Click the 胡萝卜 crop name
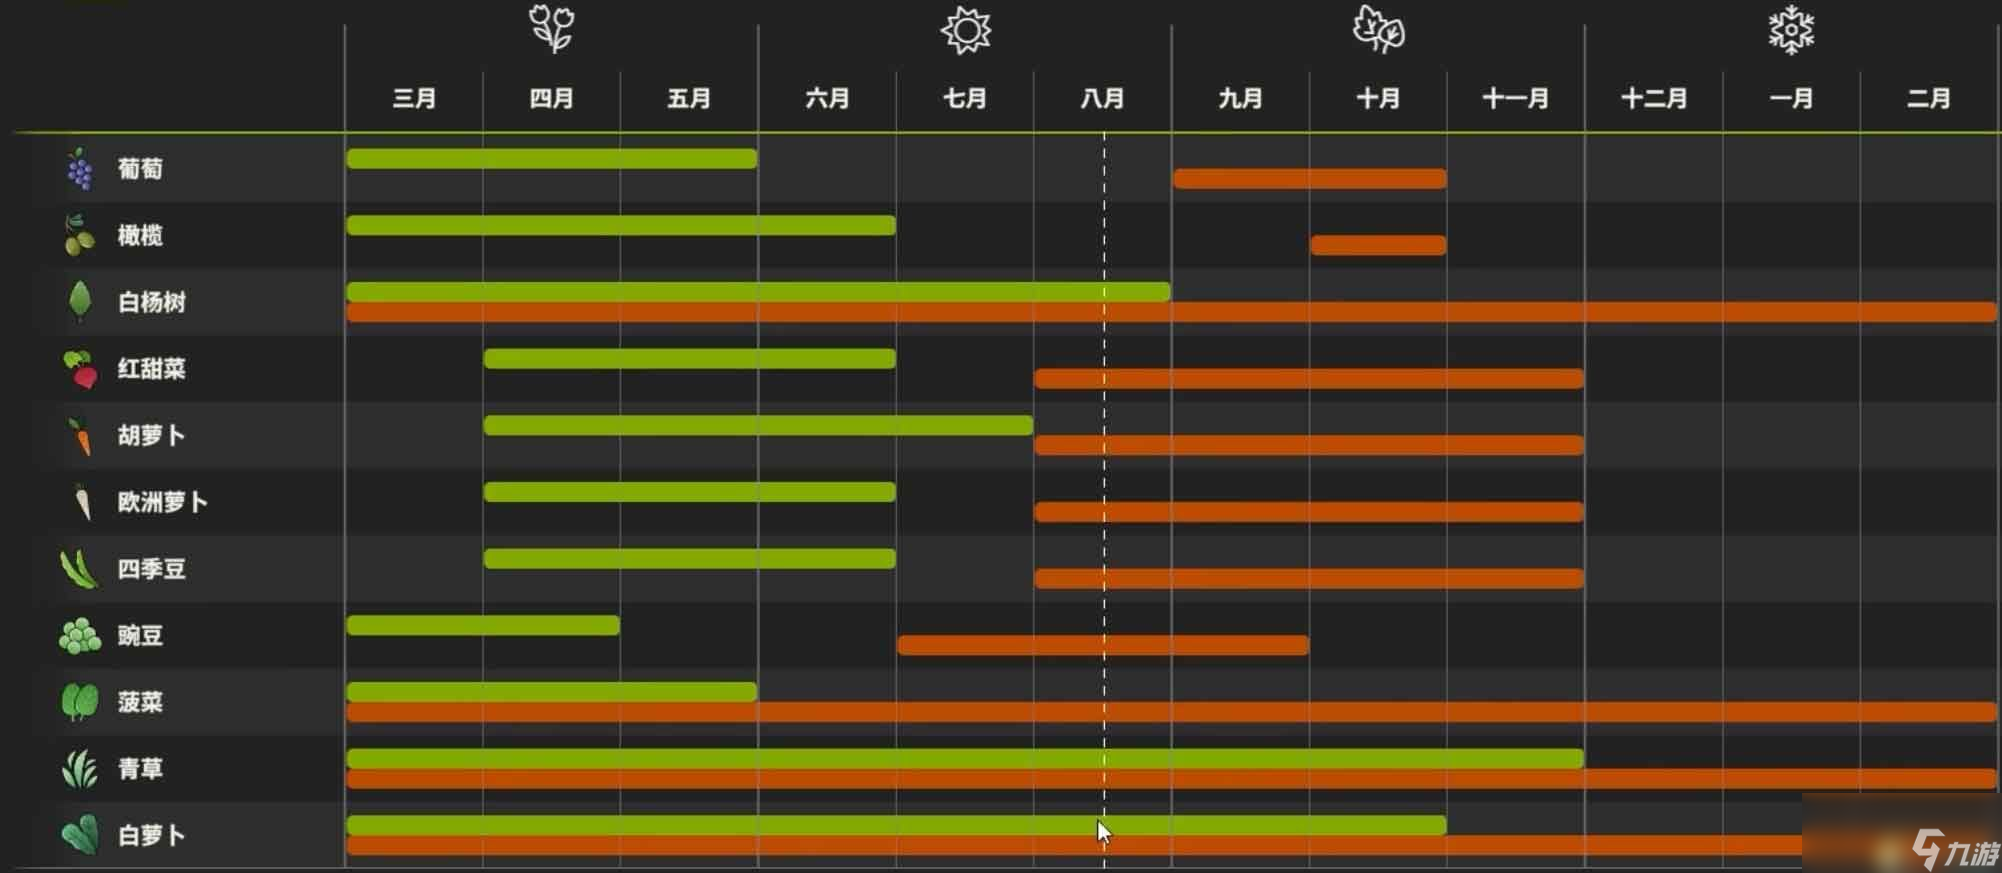This screenshot has width=2002, height=873. (152, 435)
